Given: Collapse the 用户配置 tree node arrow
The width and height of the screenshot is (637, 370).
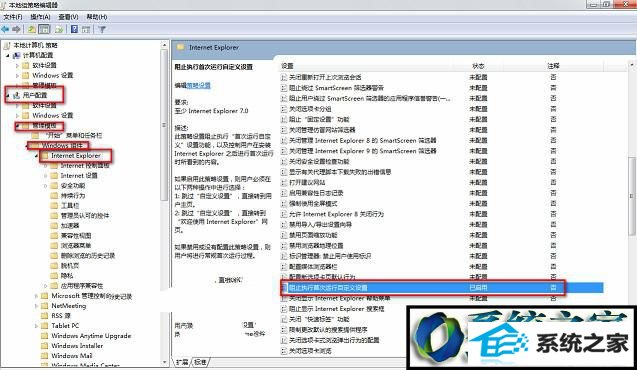Looking at the screenshot, I should [8, 95].
